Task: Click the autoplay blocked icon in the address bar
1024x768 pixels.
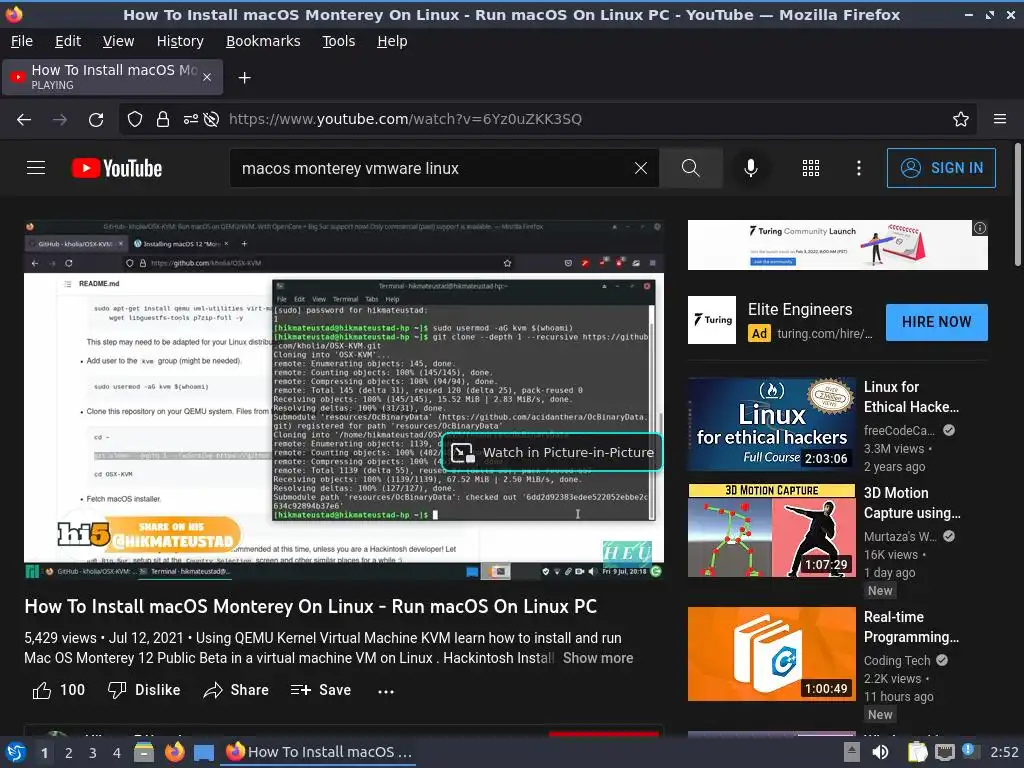Action: pos(211,120)
